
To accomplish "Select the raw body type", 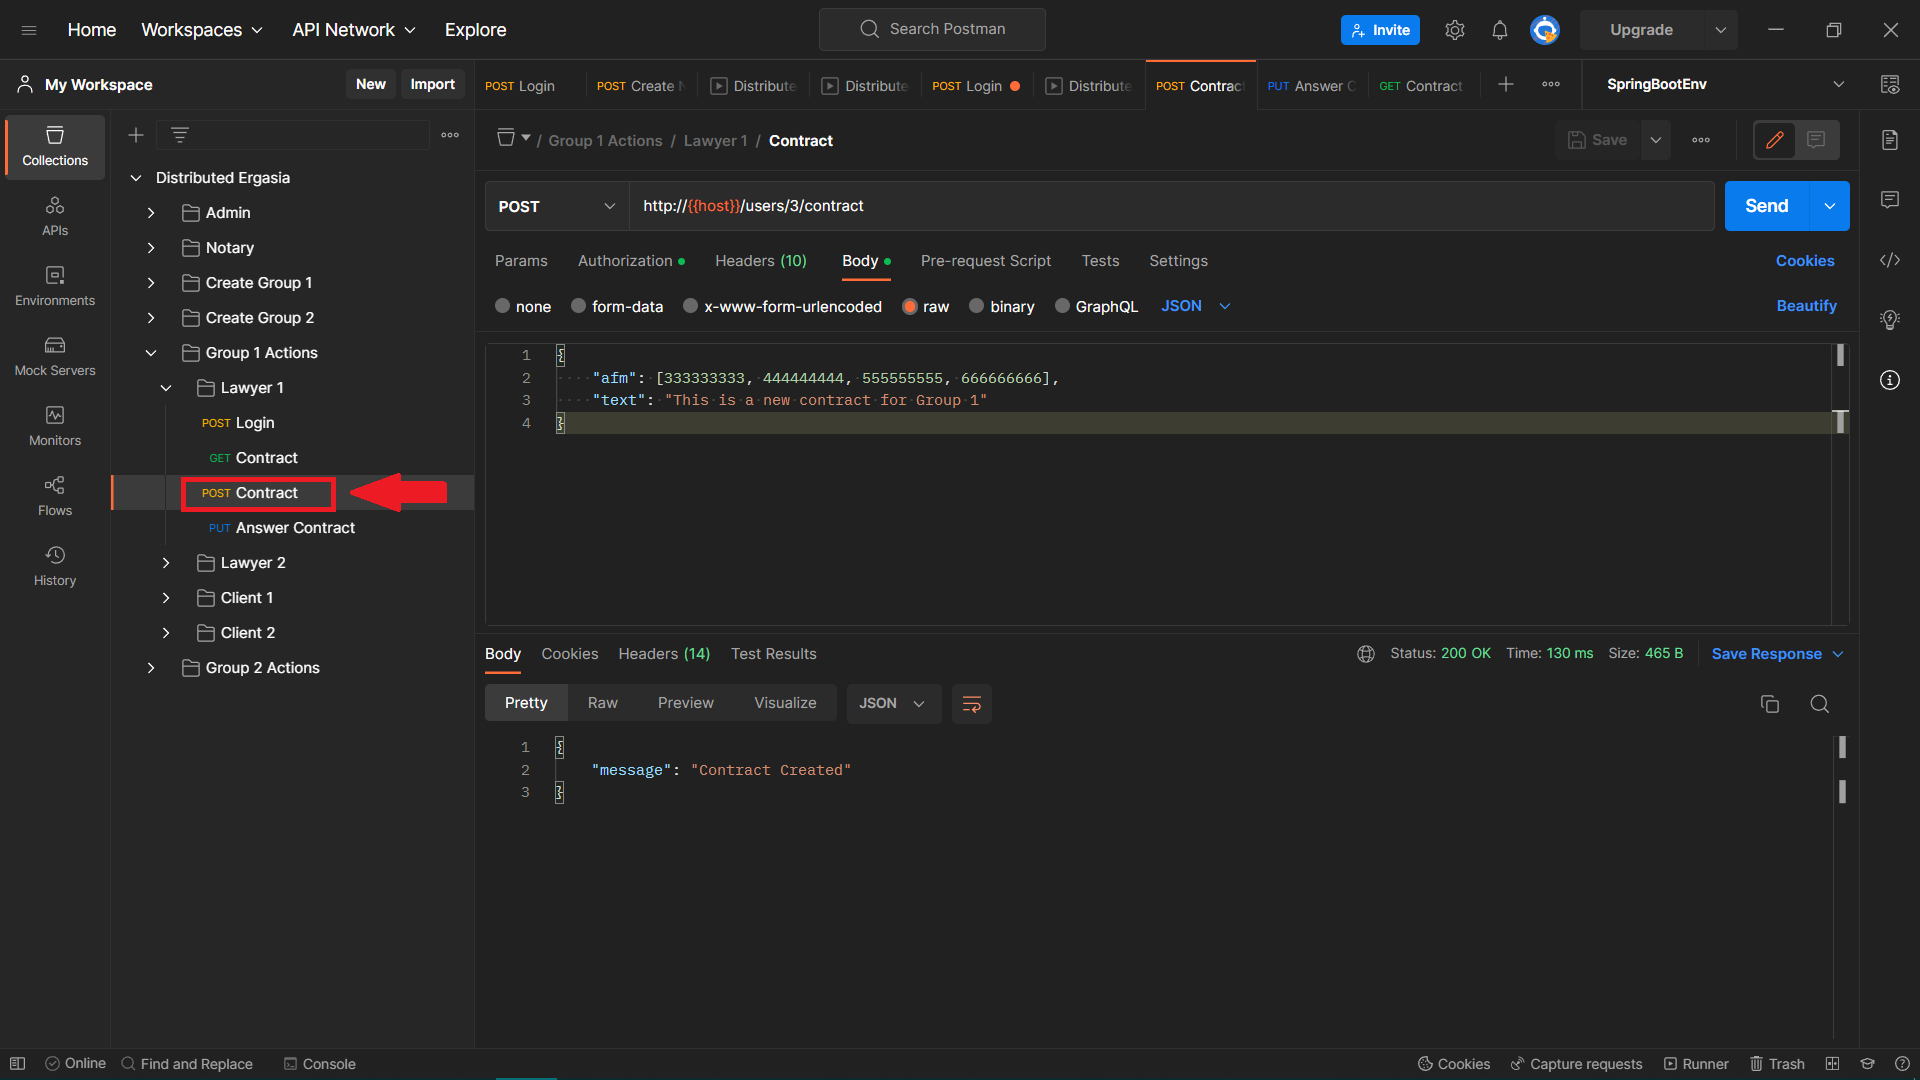I will [926, 306].
